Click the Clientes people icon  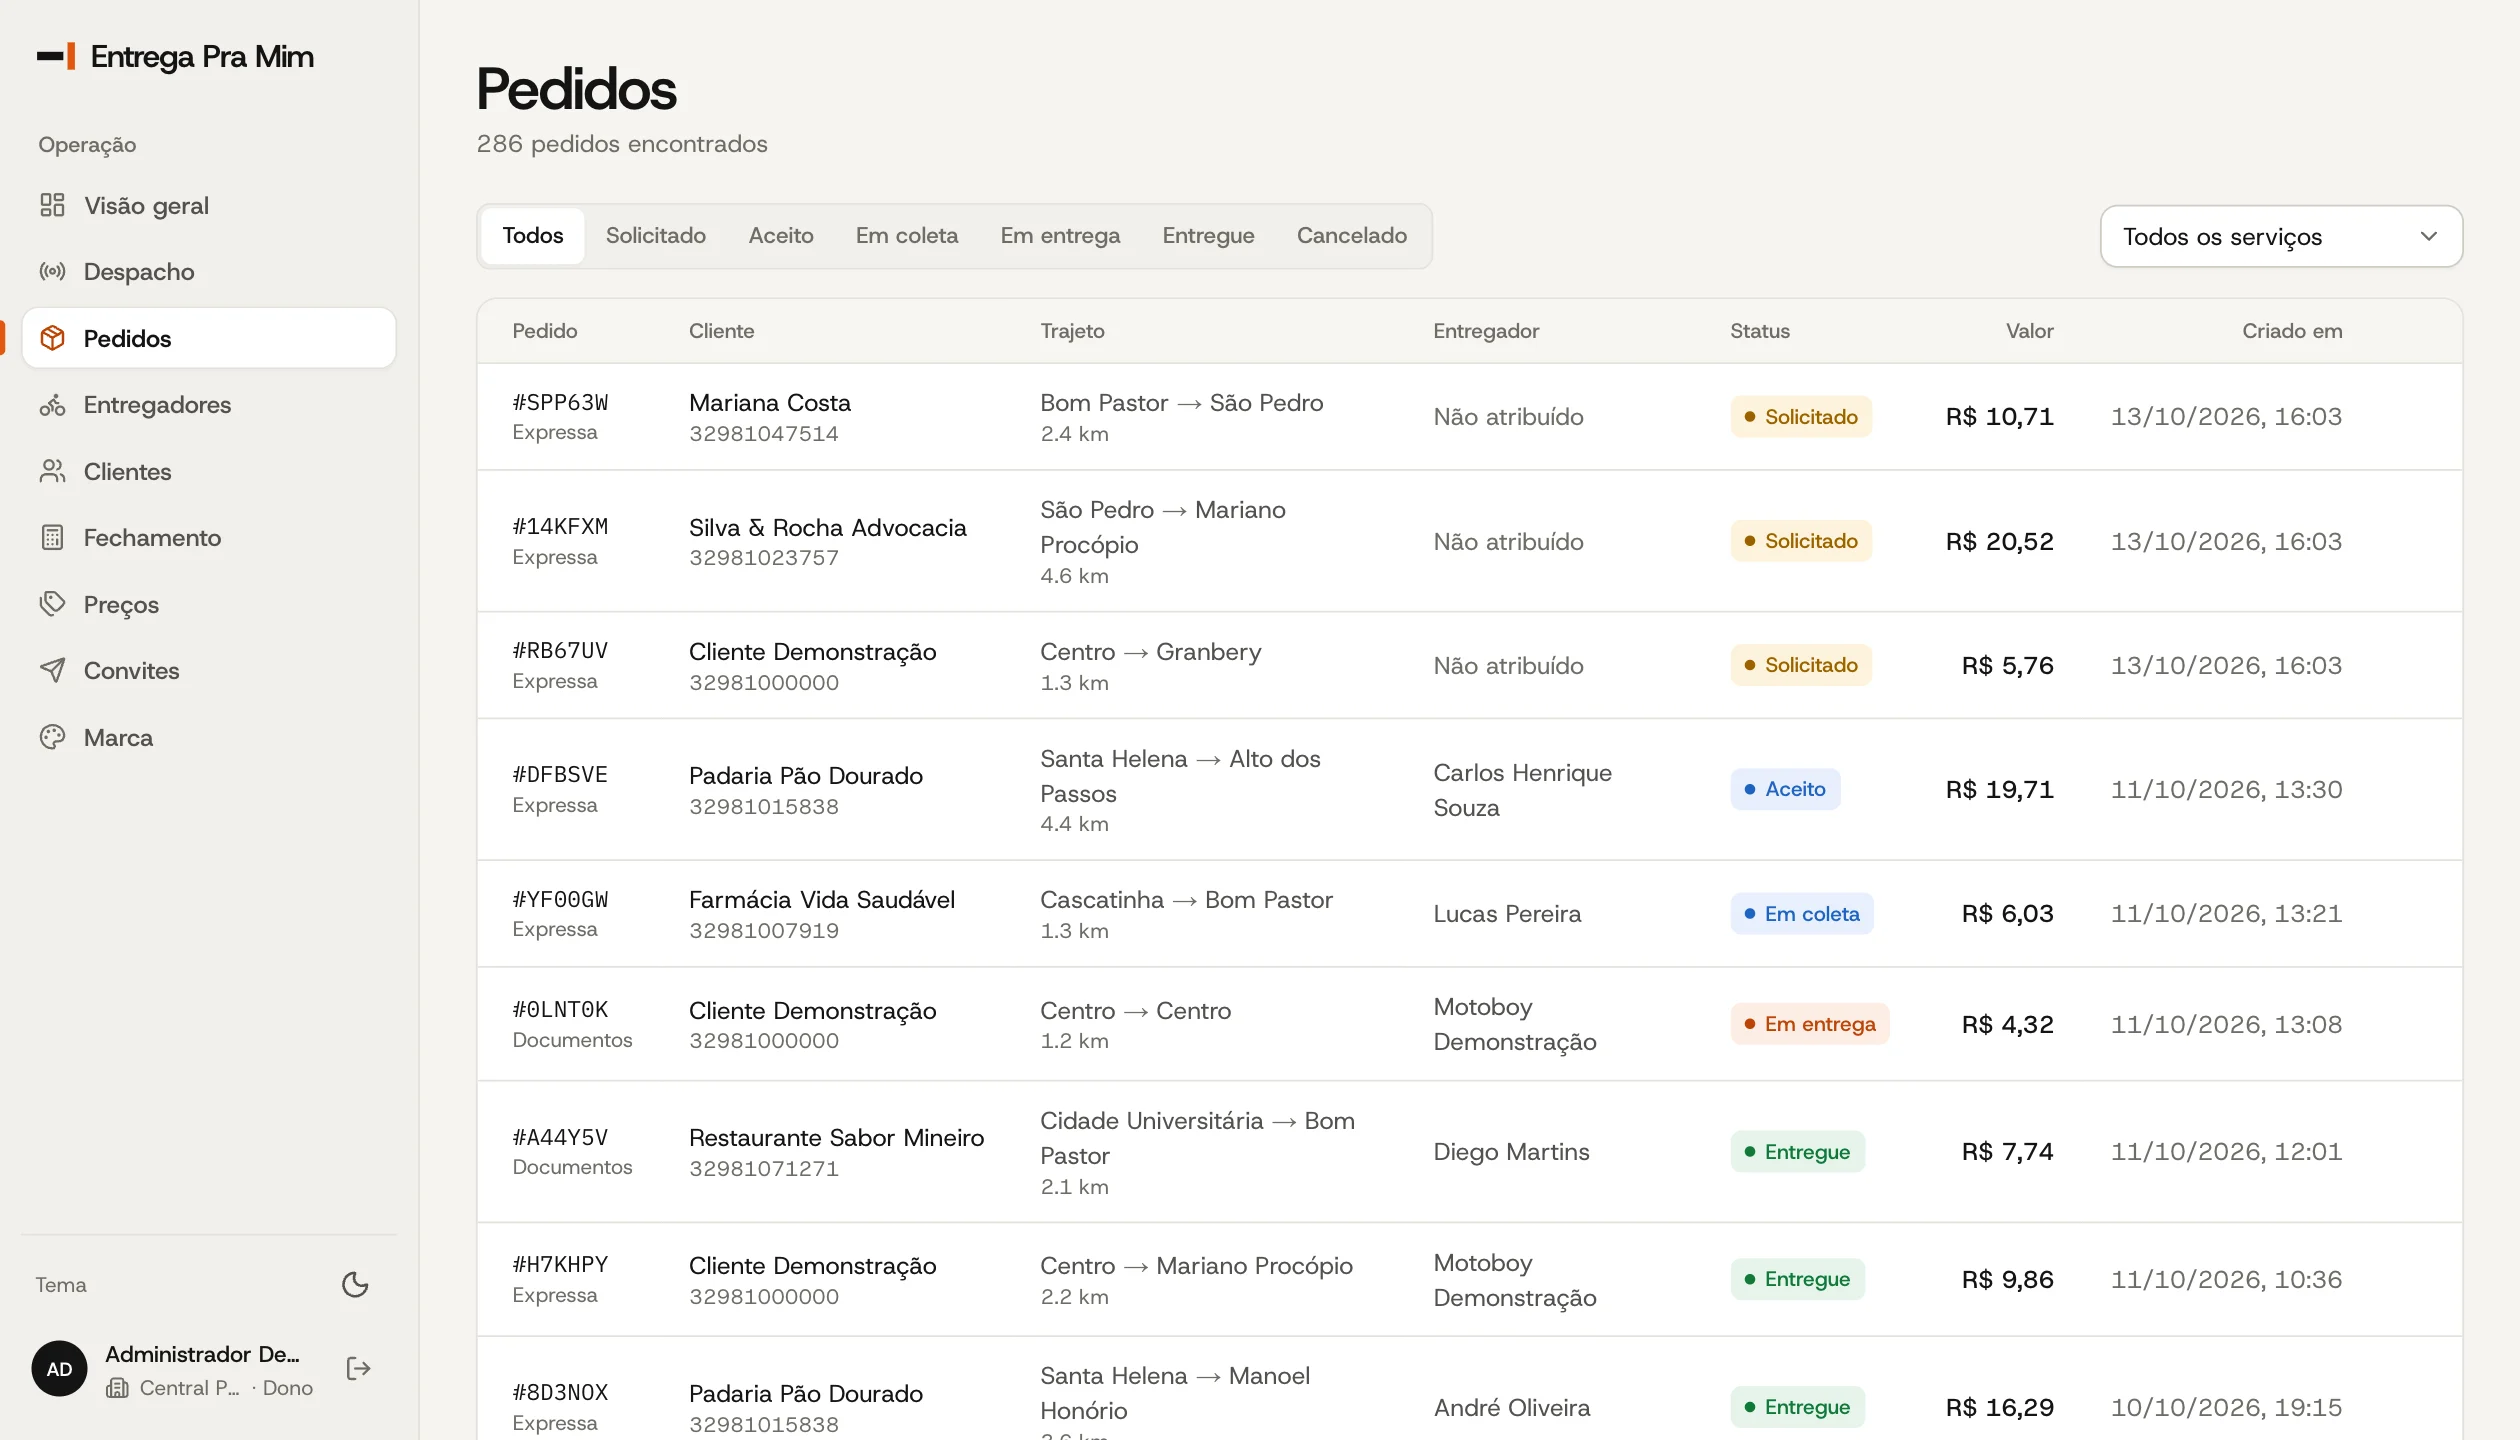[52, 471]
